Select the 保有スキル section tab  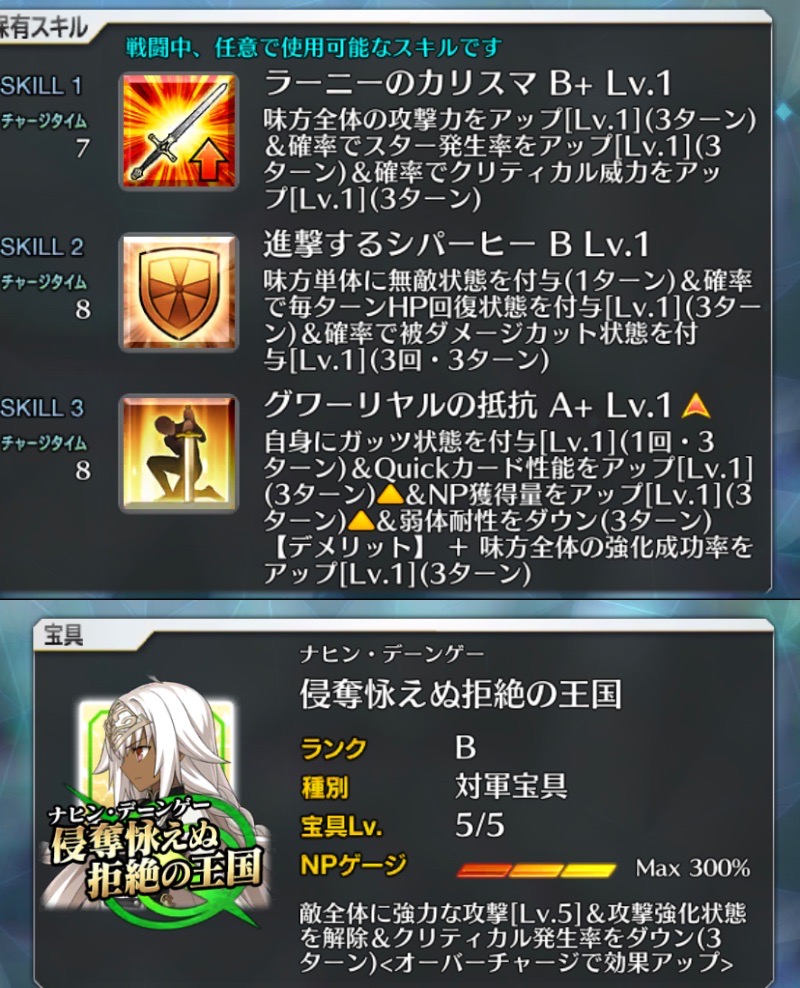[43, 27]
